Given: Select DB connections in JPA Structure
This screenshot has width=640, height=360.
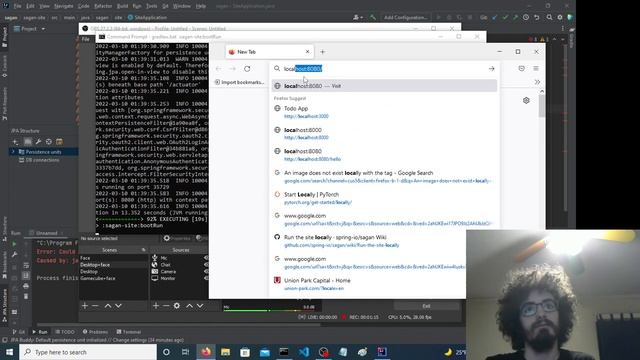Looking at the screenshot, I should pyautogui.click(x=39, y=160).
